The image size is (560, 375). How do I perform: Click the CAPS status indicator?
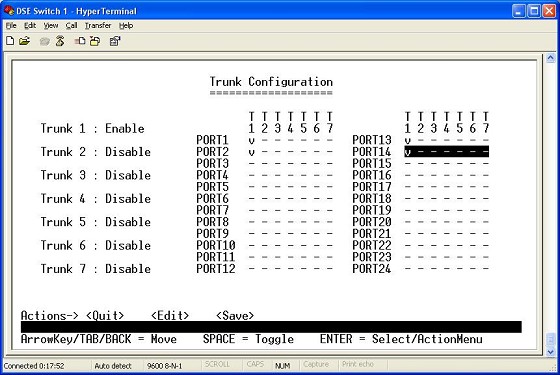pos(255,364)
